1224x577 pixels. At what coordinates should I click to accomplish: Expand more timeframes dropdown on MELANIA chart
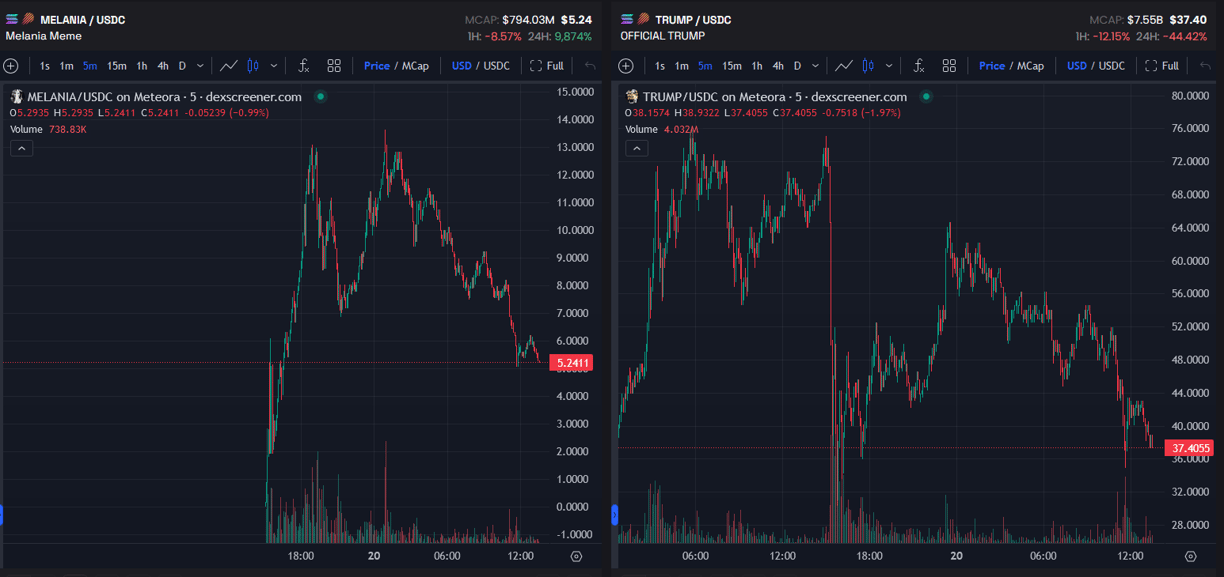coord(201,66)
